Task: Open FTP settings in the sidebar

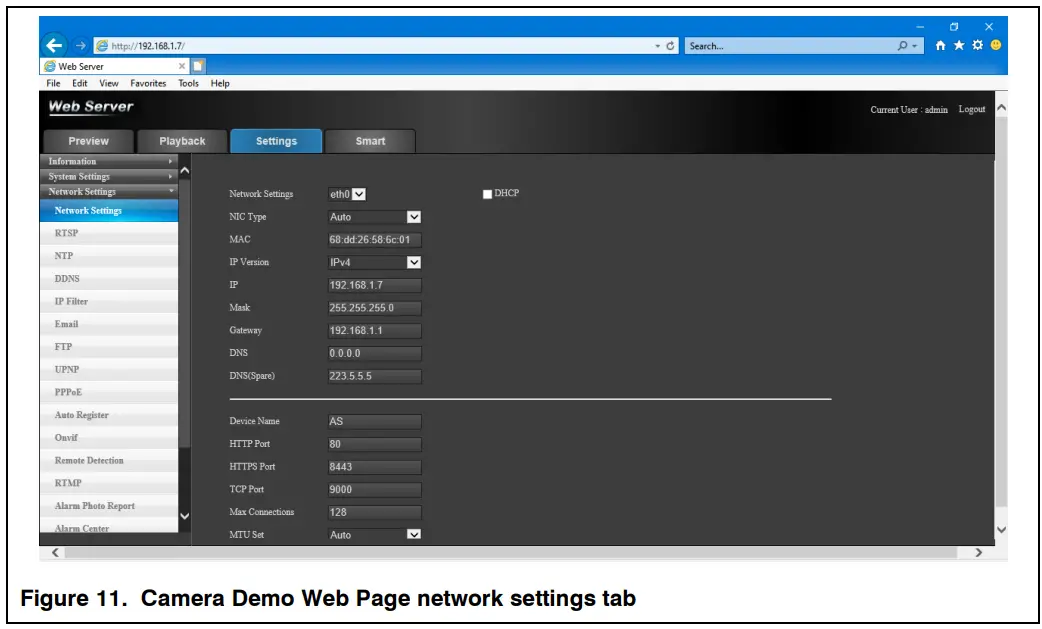Action: [x=109, y=347]
